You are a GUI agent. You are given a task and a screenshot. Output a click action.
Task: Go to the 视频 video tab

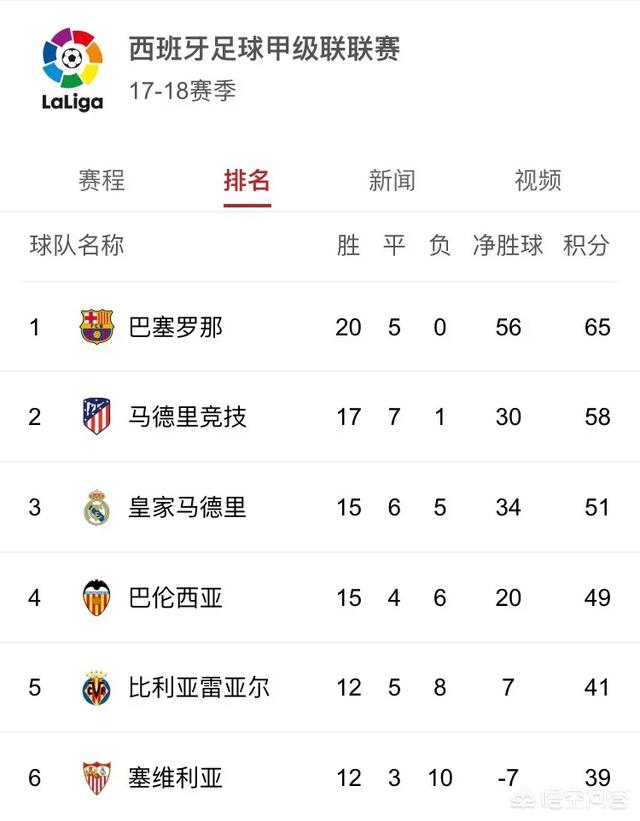[x=538, y=181]
